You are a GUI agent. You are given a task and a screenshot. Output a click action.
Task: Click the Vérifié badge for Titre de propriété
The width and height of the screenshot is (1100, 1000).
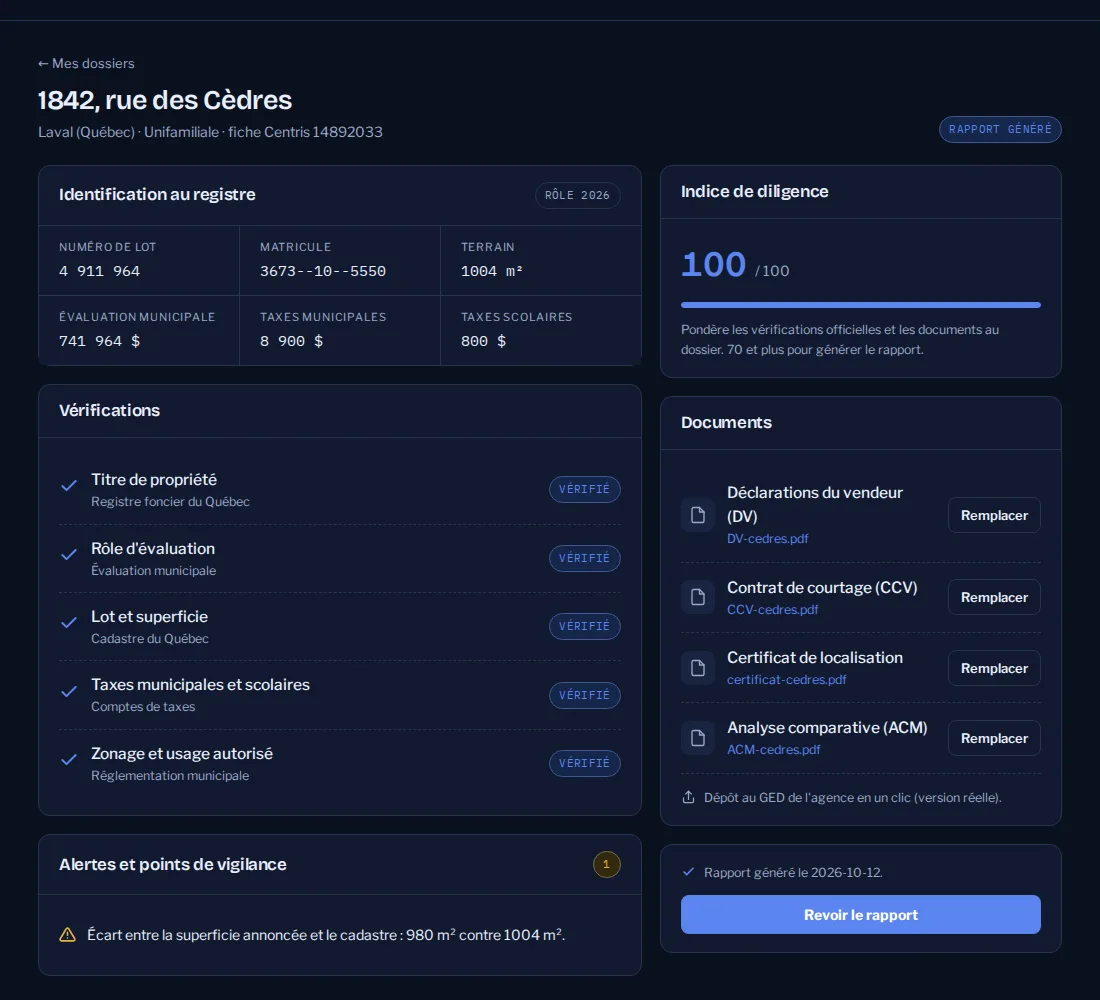click(584, 489)
